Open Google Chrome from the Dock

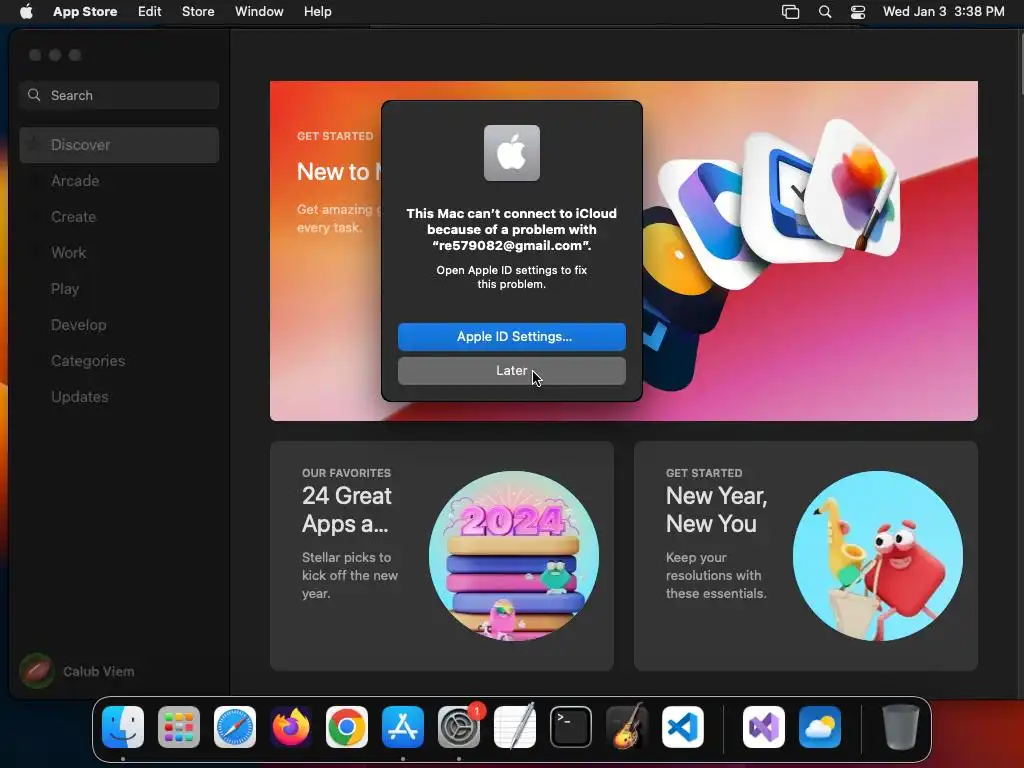click(x=347, y=727)
